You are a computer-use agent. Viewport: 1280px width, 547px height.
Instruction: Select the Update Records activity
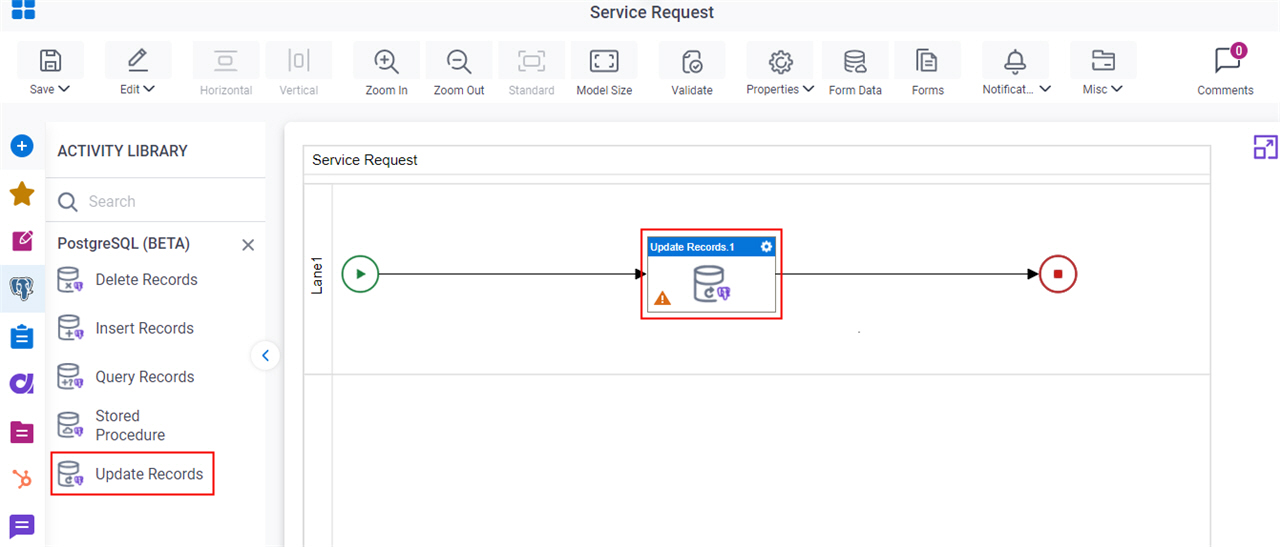[x=132, y=474]
